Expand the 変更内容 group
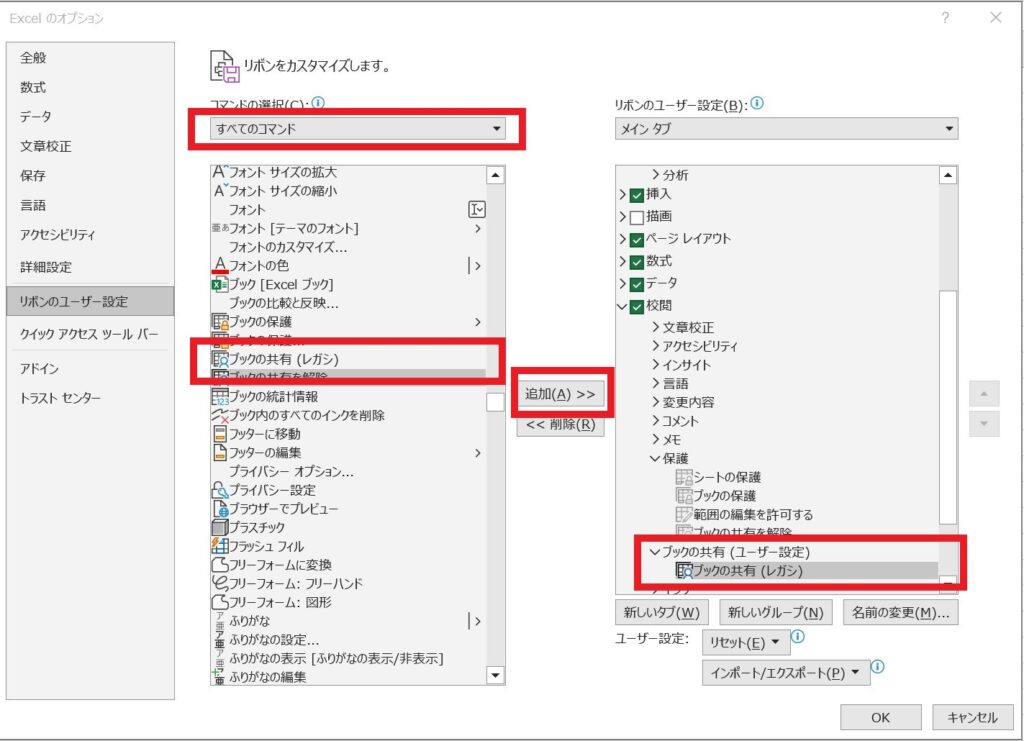 pos(656,402)
